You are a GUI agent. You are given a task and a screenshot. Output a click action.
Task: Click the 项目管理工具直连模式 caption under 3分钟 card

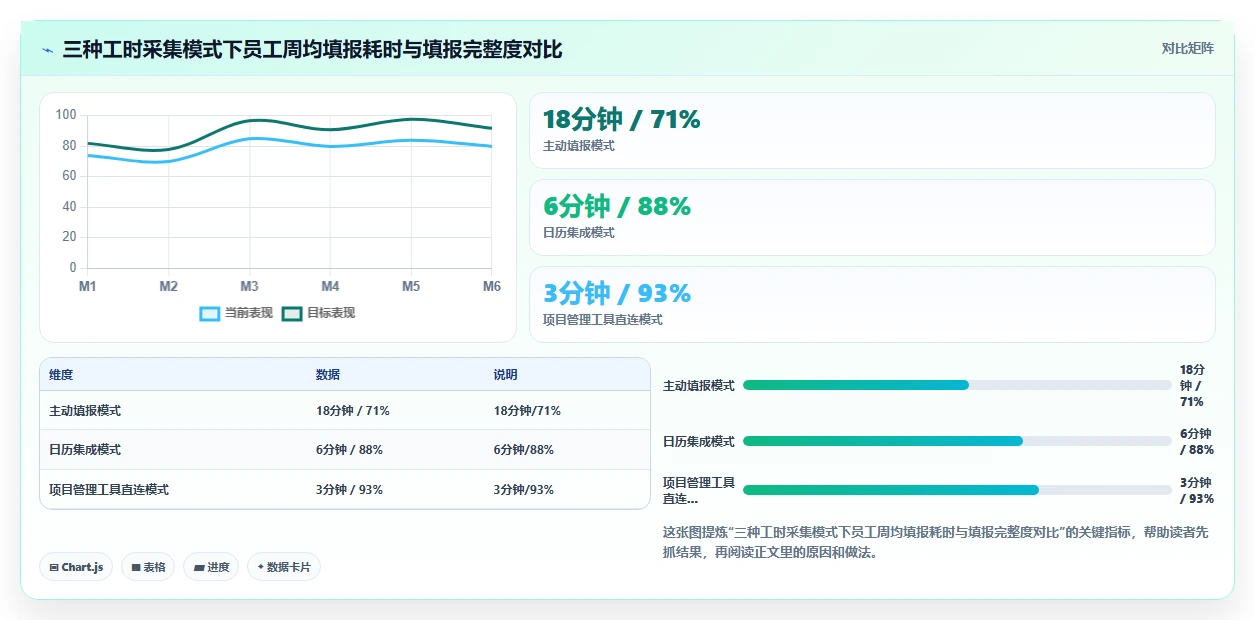(603, 320)
